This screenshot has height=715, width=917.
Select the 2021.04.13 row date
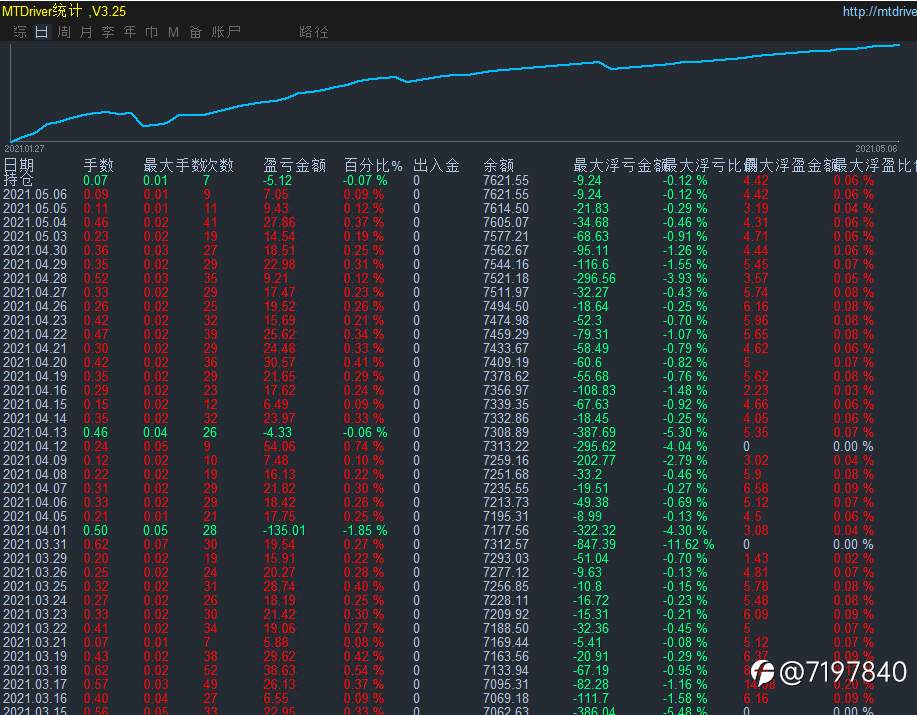pos(35,433)
